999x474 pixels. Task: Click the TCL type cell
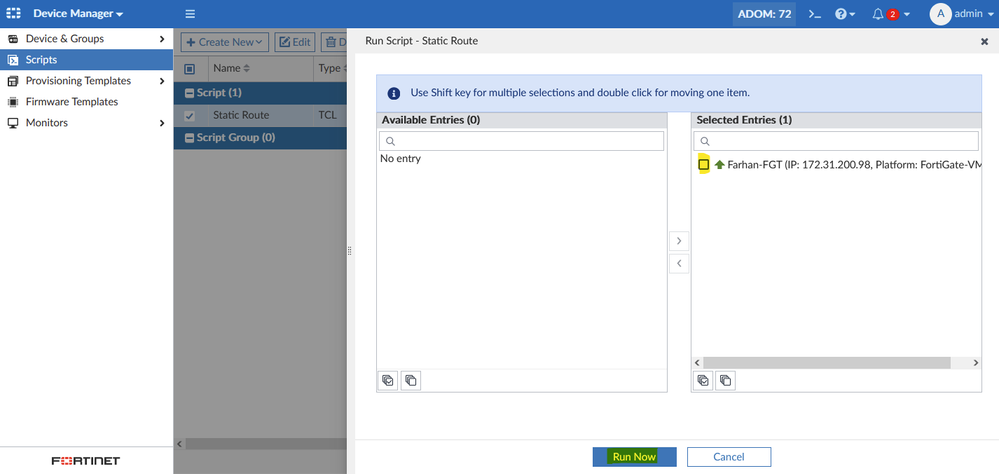pos(327,115)
